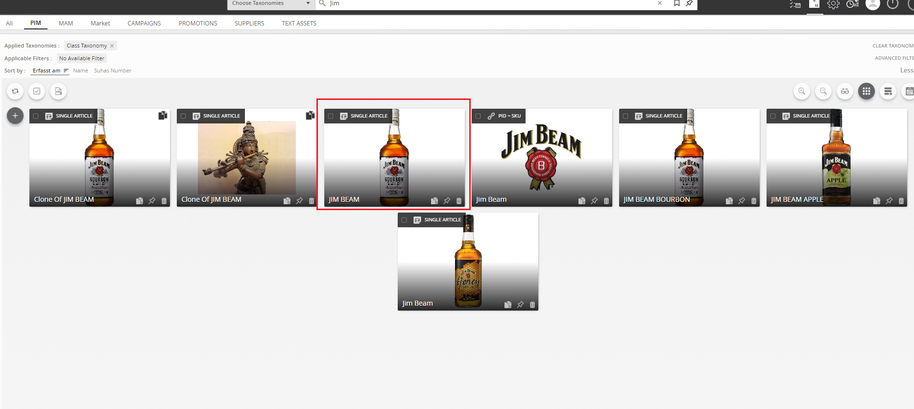Image resolution: width=914 pixels, height=409 pixels.
Task: Open the statue image Clone Of JIM BEAM thumbnail
Action: pyautogui.click(x=247, y=157)
